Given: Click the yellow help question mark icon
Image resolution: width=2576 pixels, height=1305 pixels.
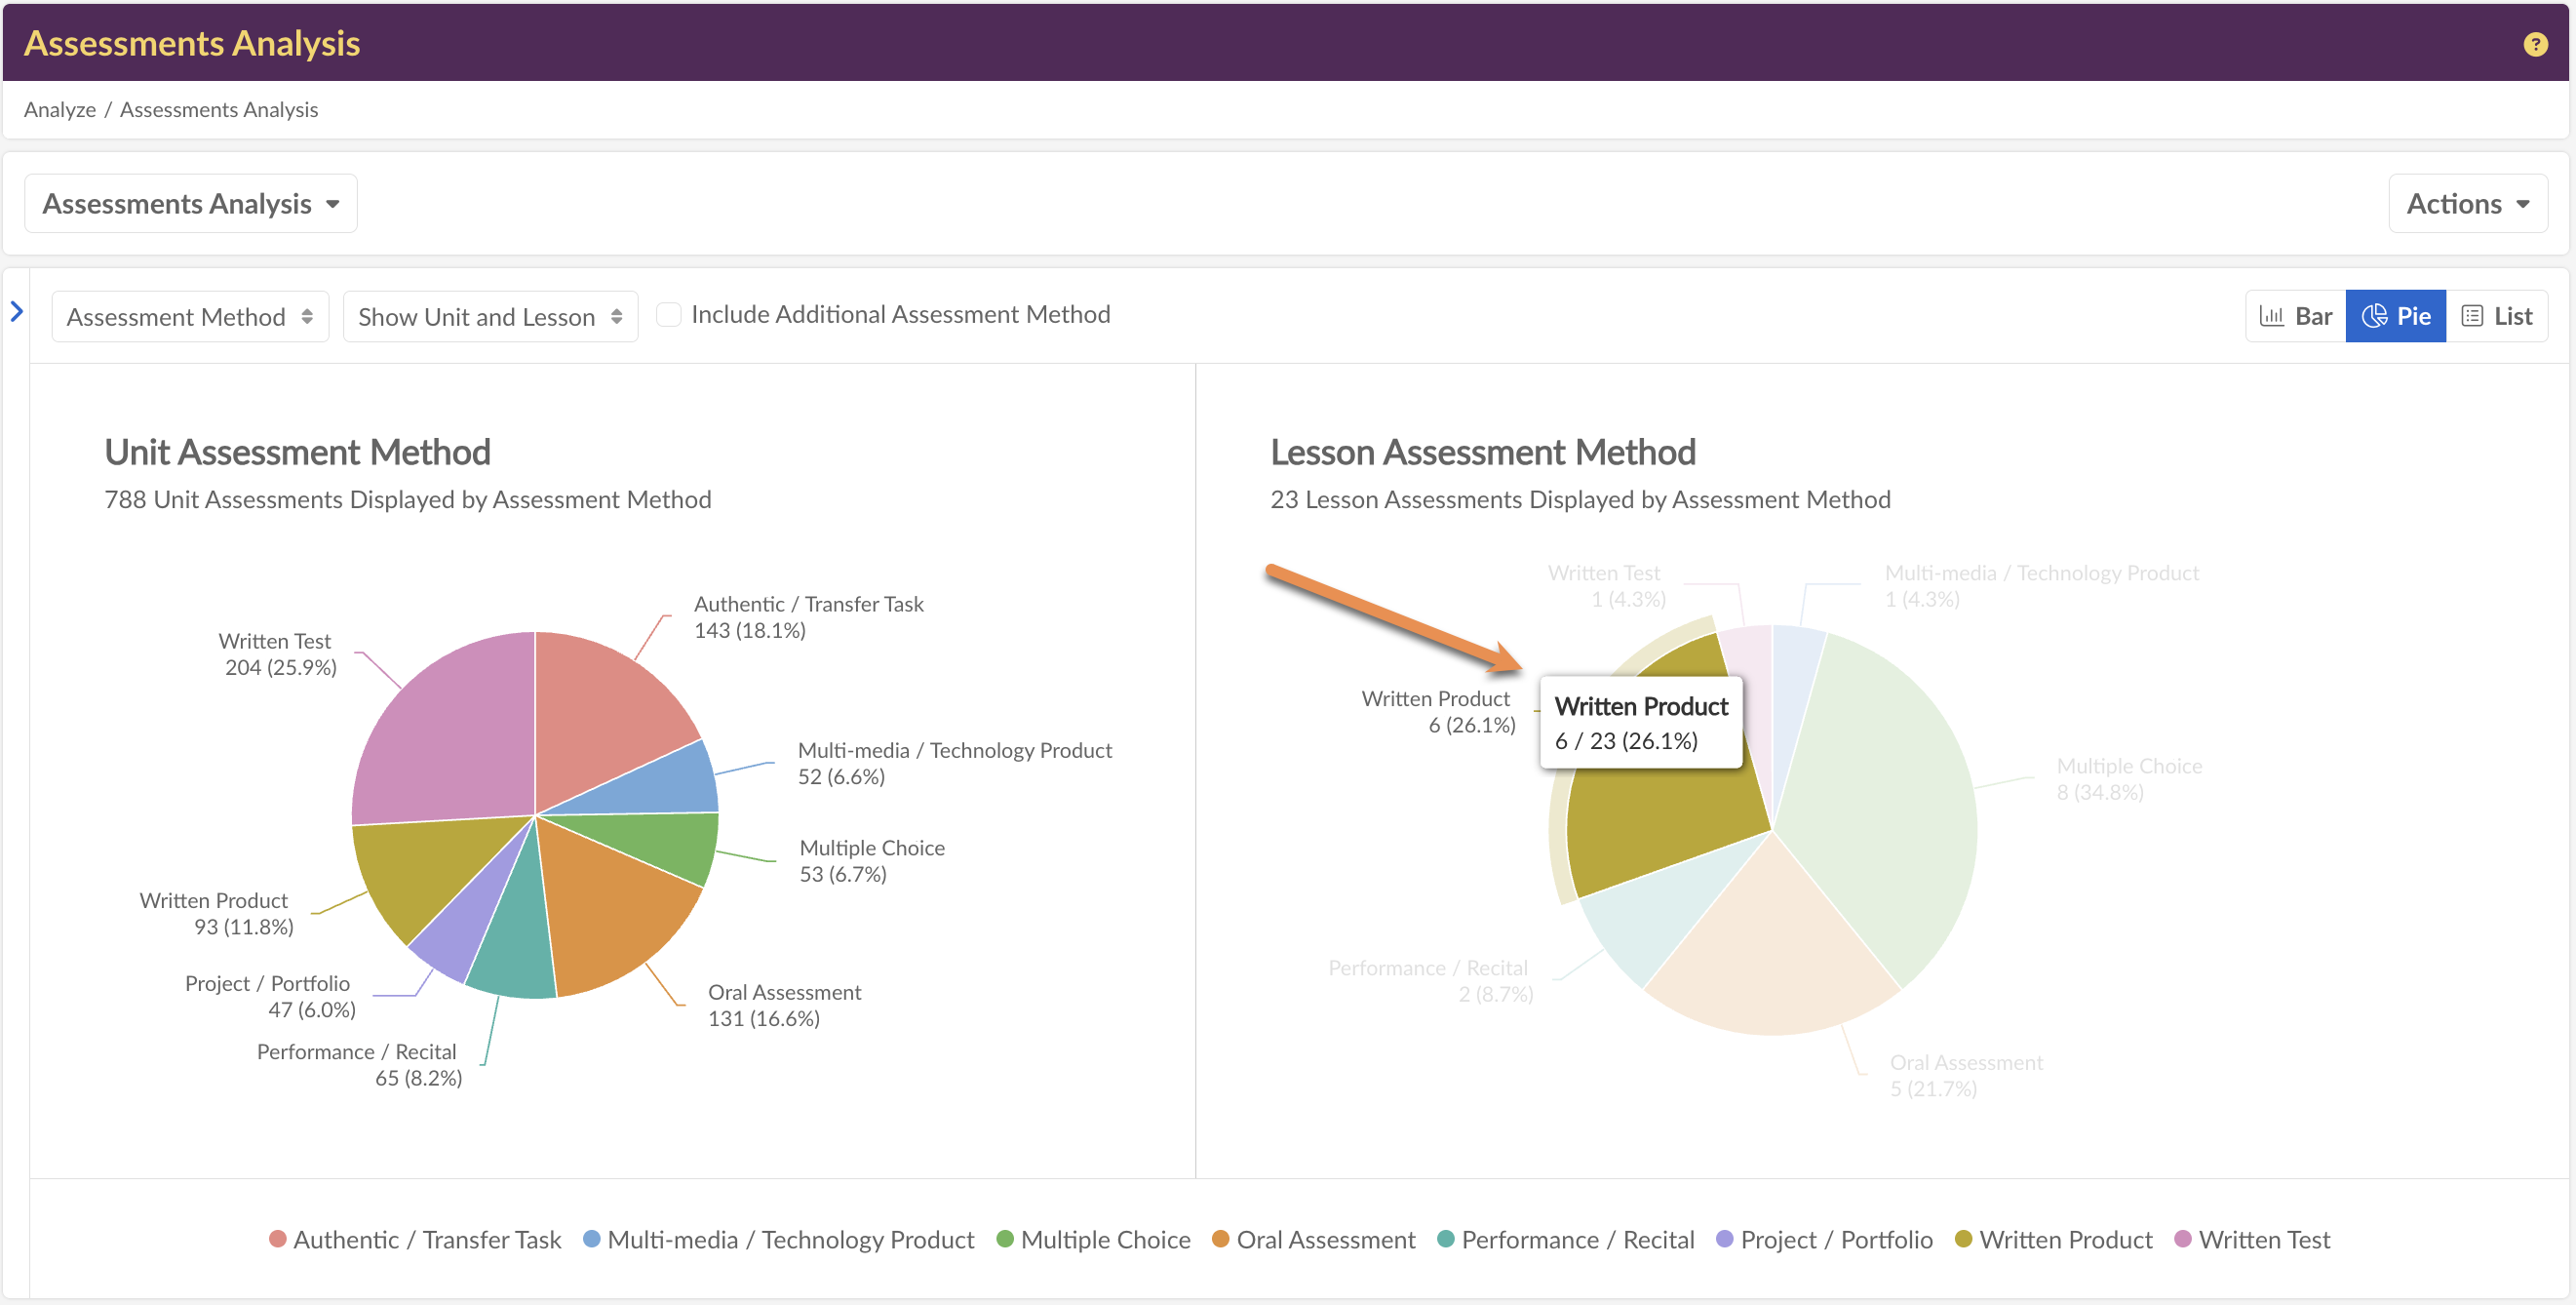Looking at the screenshot, I should pos(2535,44).
